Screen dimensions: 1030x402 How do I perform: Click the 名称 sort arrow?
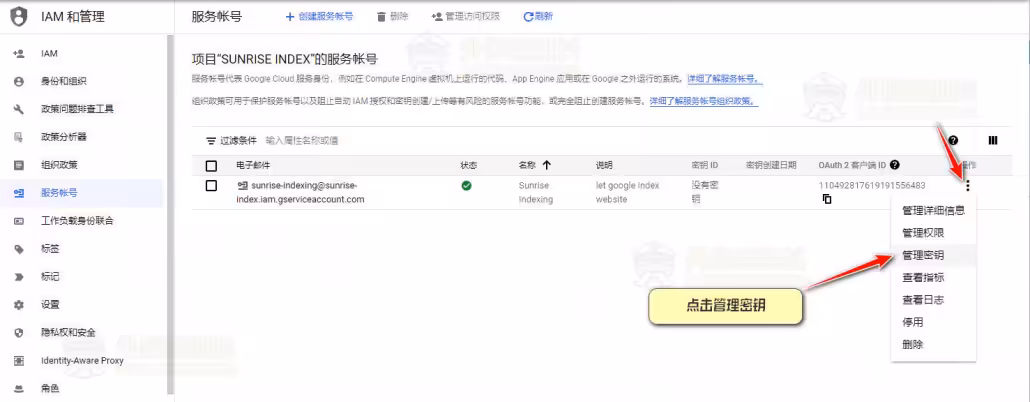547,166
